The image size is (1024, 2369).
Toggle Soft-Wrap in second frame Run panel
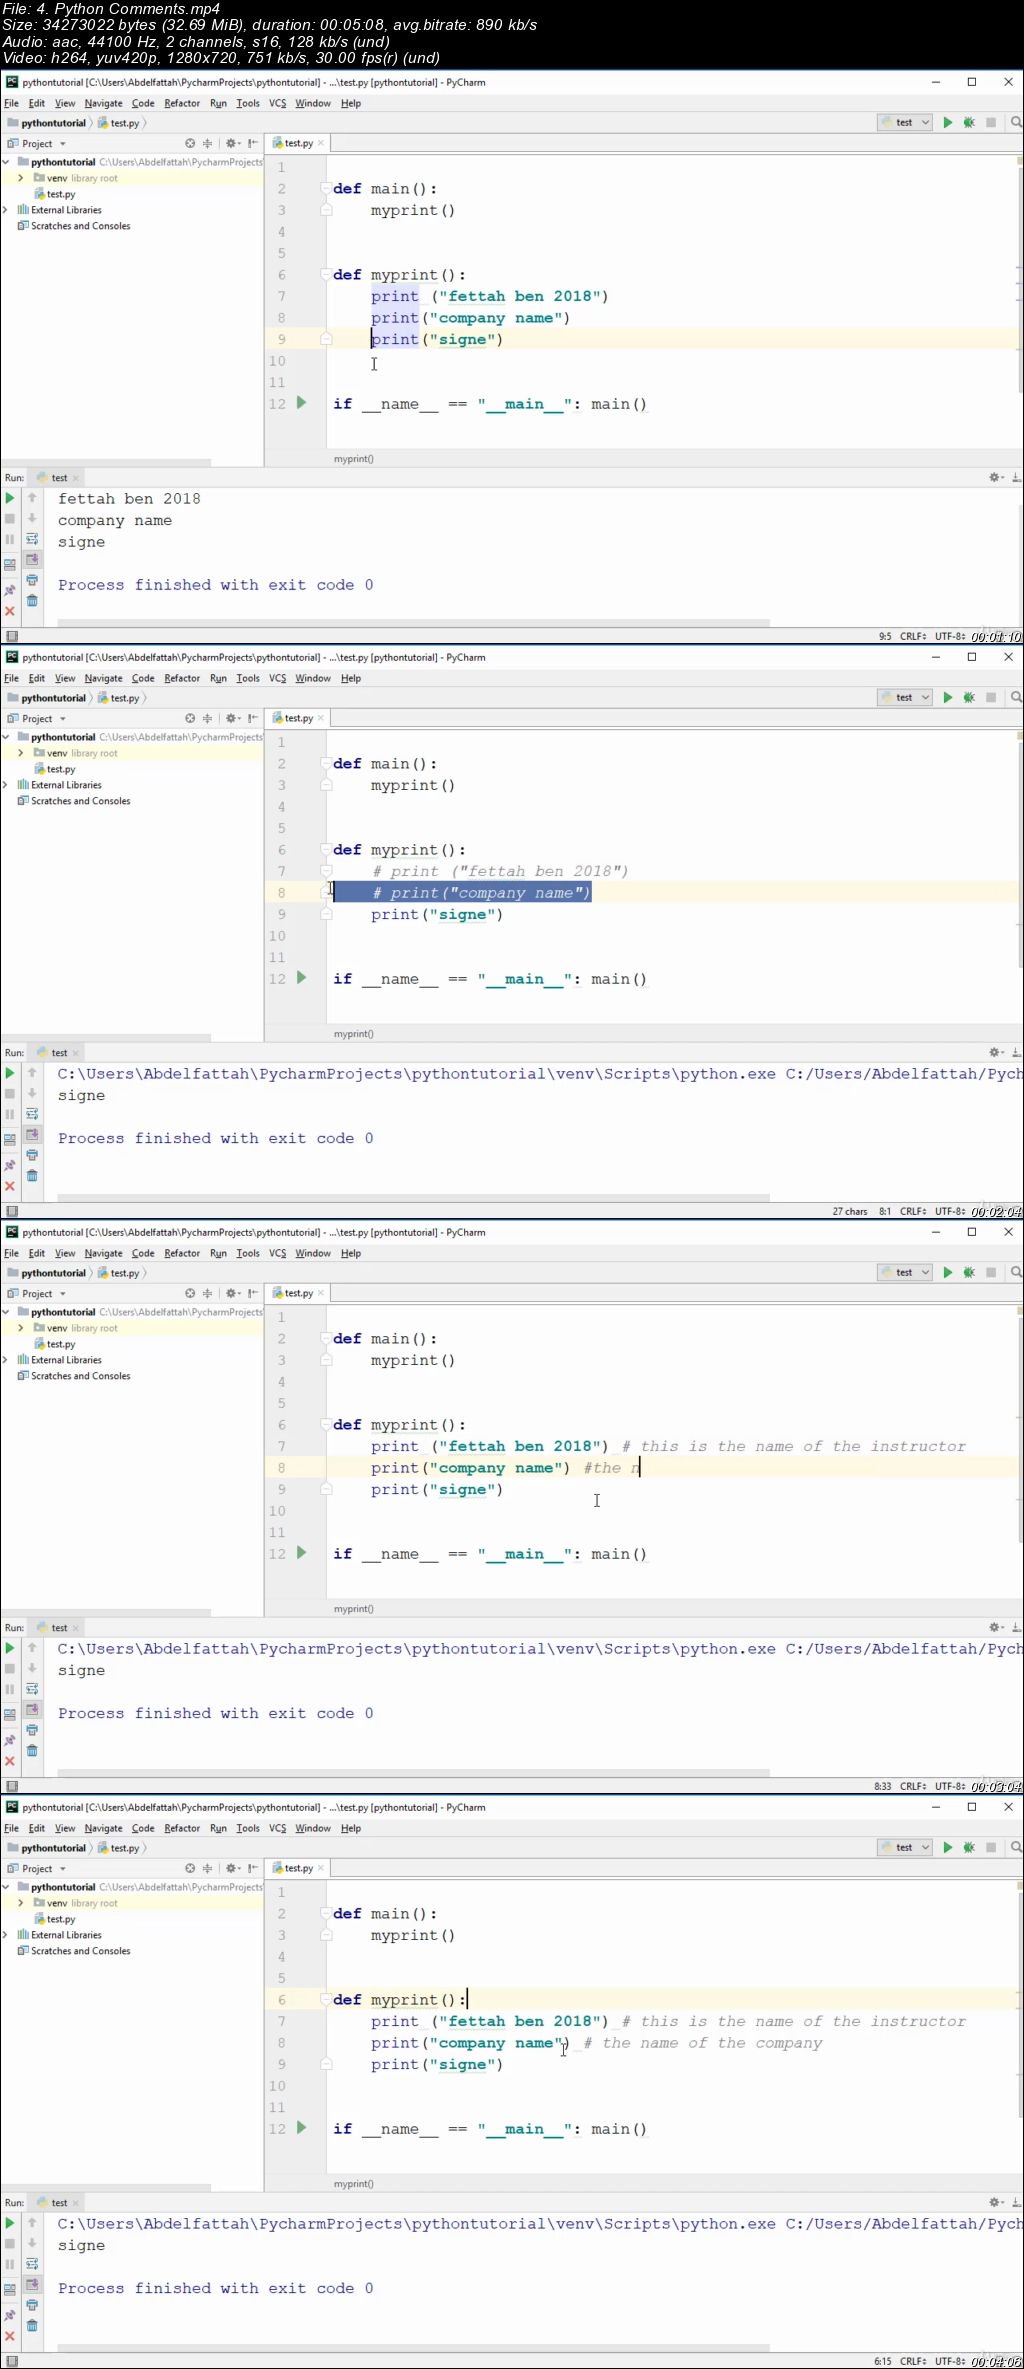point(32,1114)
